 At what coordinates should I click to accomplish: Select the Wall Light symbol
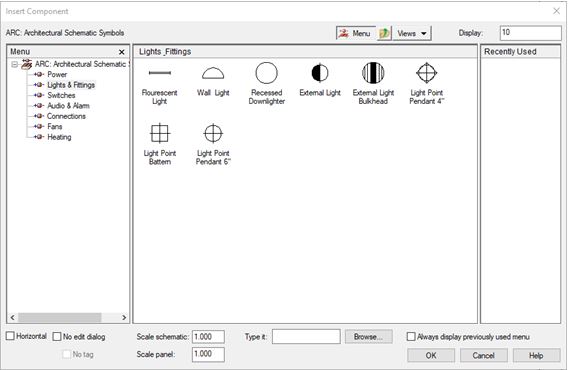point(213,73)
